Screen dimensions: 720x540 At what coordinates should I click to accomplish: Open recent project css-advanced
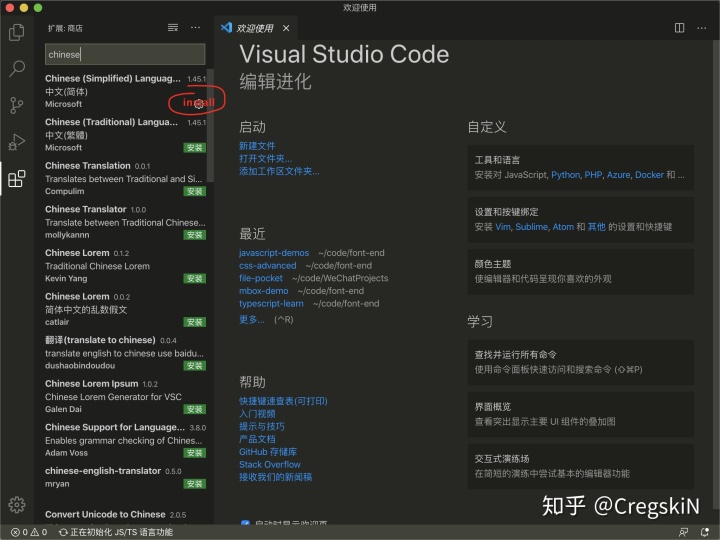coord(267,265)
